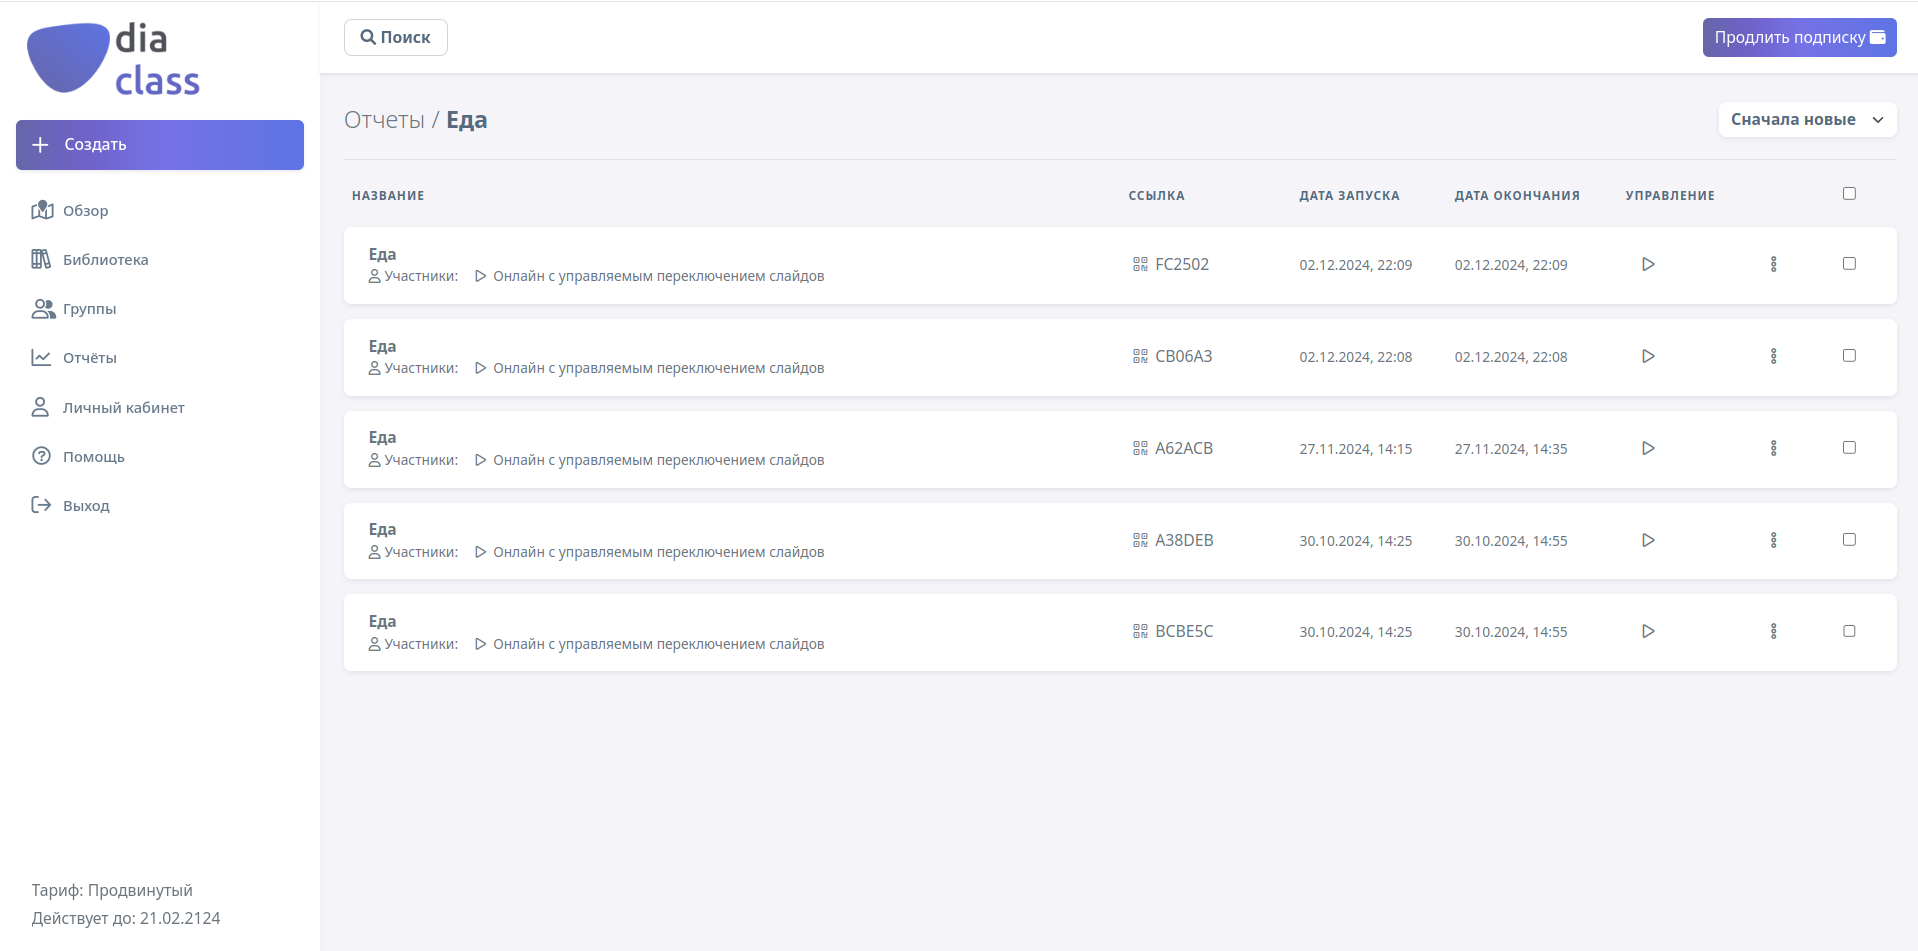This screenshot has width=1918, height=951.
Task: Open the Создать button
Action: click(x=160, y=145)
